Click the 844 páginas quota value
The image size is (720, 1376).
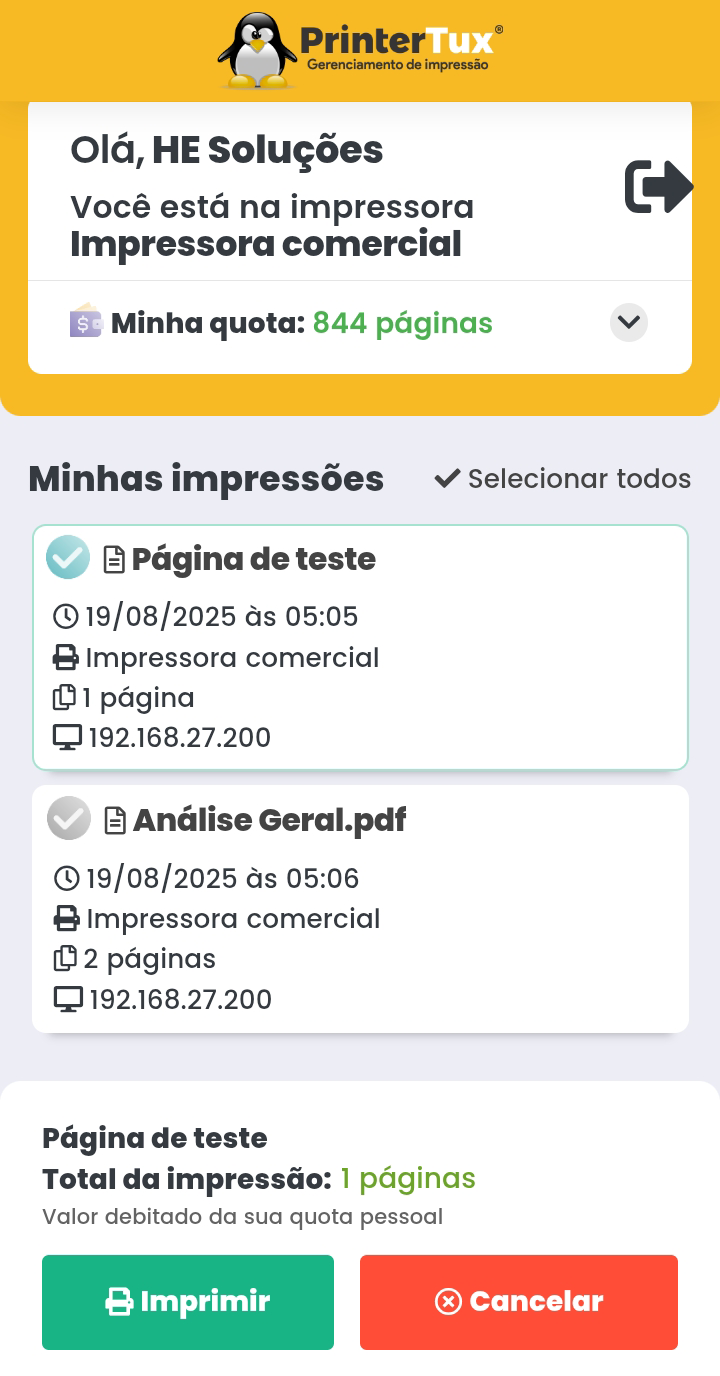[x=402, y=323]
